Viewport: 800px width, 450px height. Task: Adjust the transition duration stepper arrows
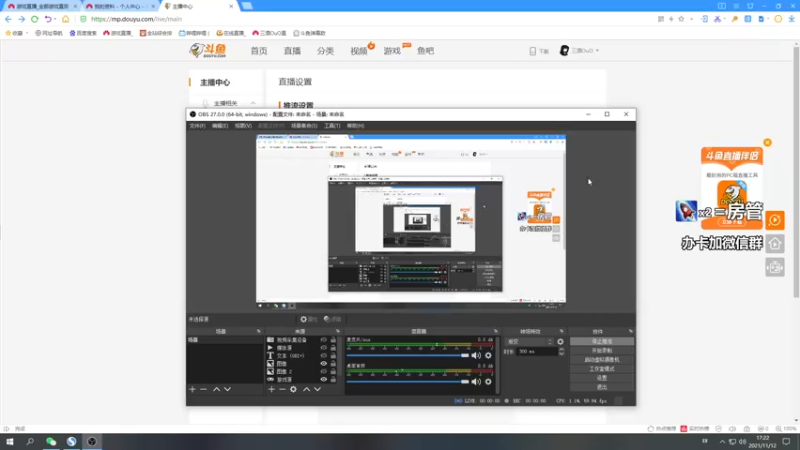tap(561, 352)
